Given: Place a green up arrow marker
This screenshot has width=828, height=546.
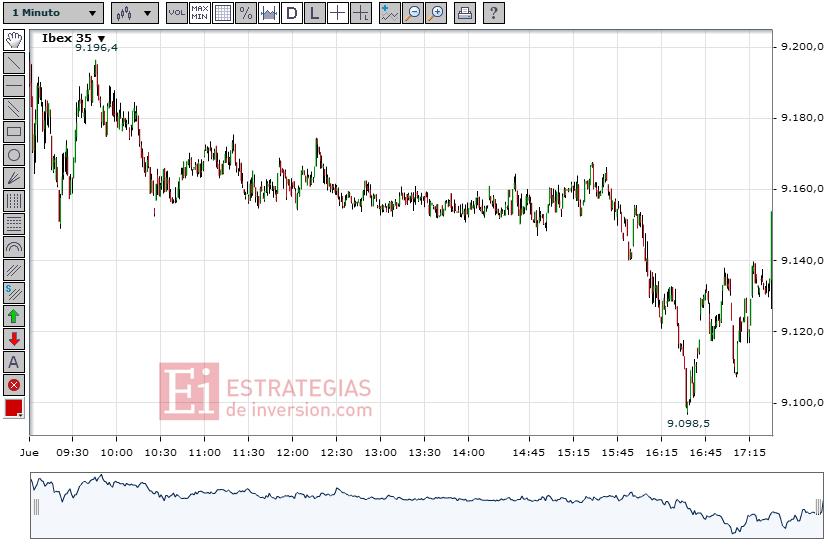Looking at the screenshot, I should [x=14, y=316].
